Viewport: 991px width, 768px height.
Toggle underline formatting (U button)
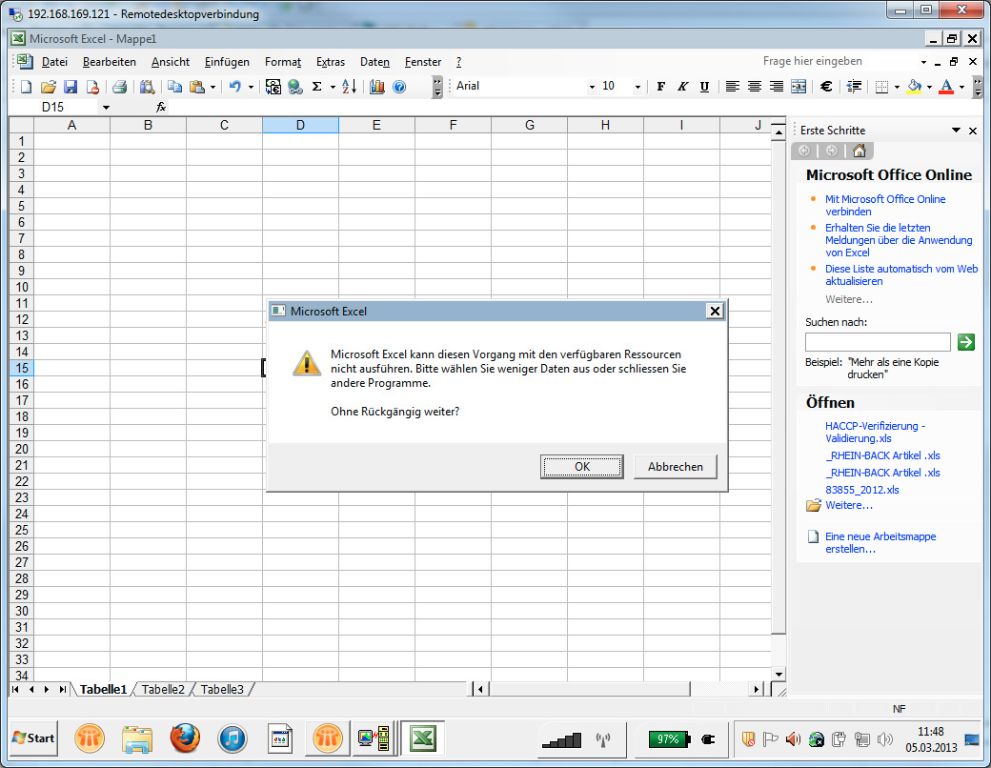pyautogui.click(x=704, y=87)
